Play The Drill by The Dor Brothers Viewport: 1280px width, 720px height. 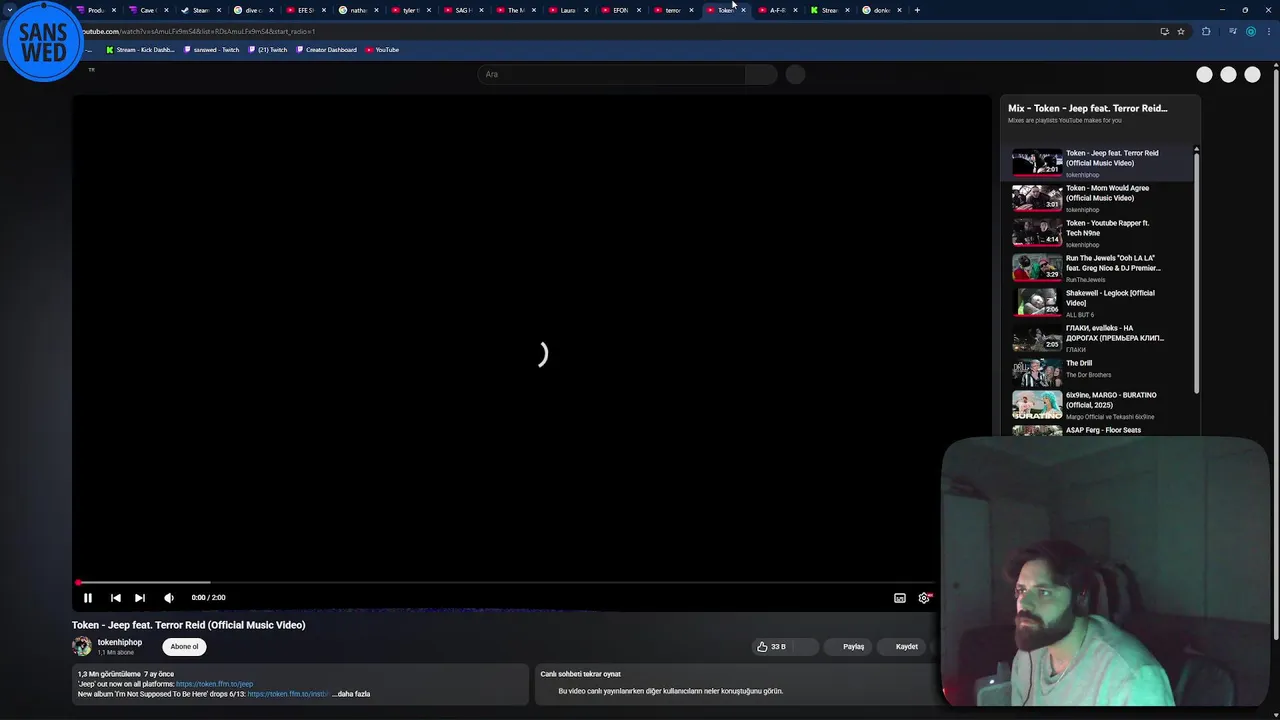[x=1098, y=373]
